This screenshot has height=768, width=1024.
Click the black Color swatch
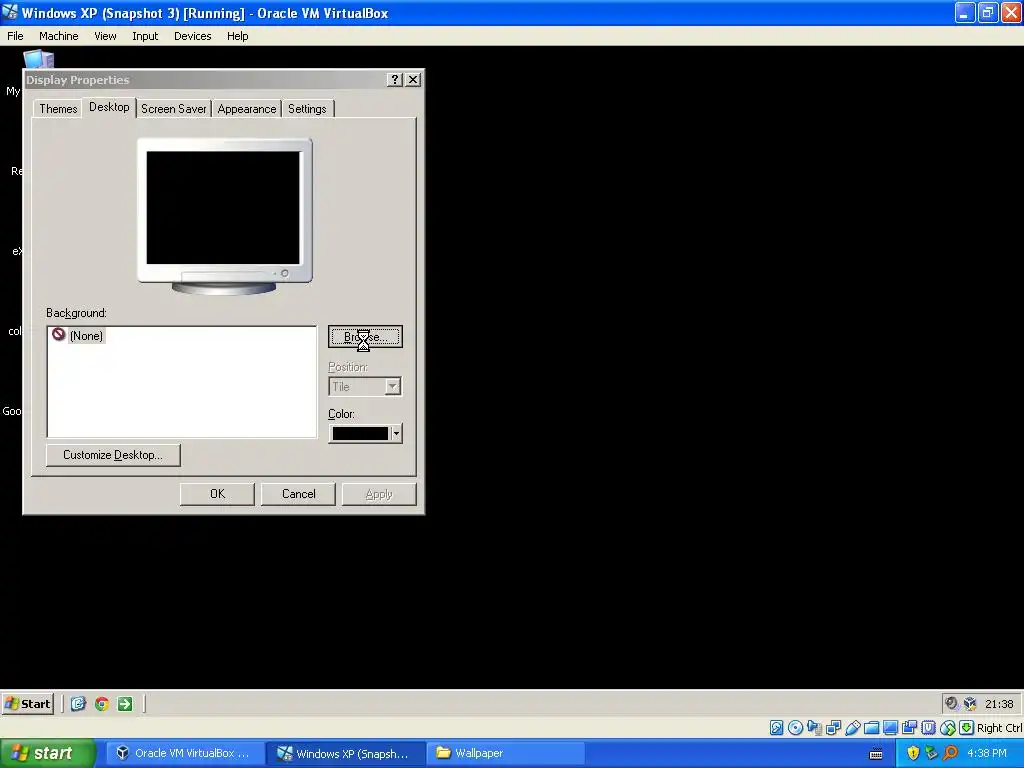[x=360, y=434]
